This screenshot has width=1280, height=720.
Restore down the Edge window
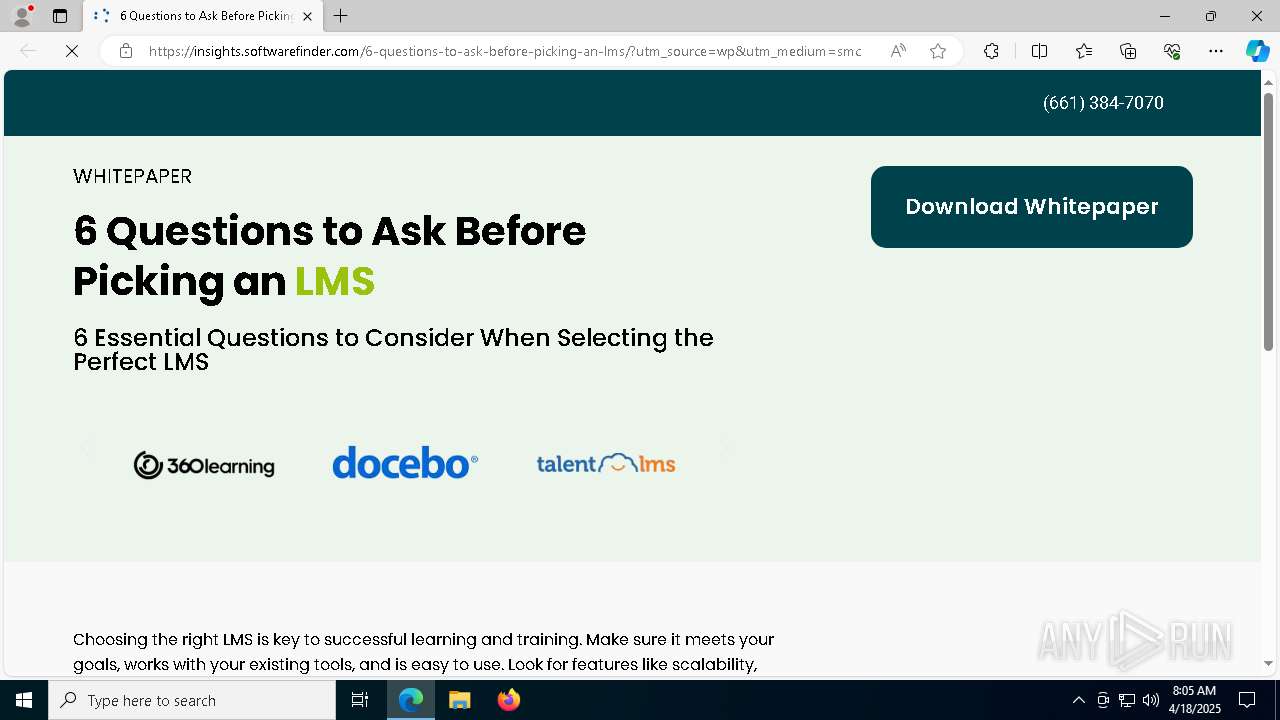point(1210,16)
